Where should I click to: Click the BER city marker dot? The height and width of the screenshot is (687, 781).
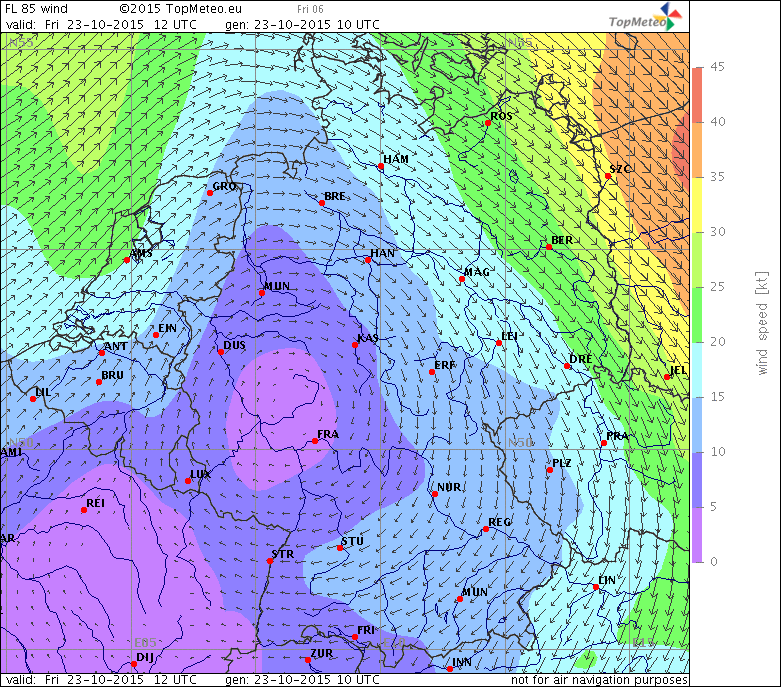pyautogui.click(x=549, y=247)
